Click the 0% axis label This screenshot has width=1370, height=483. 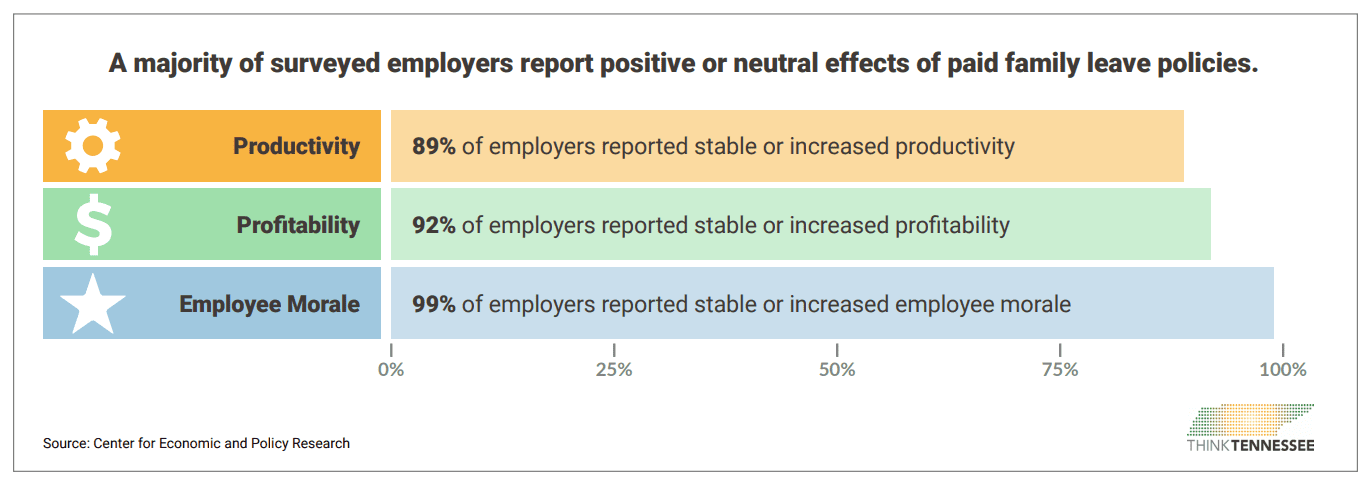click(x=391, y=370)
